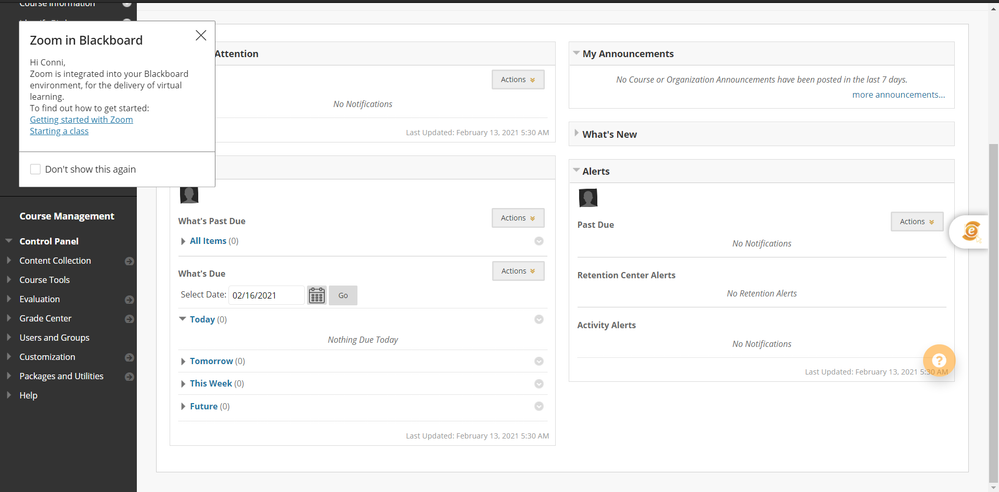Image resolution: width=999 pixels, height=492 pixels.
Task: Click the arrow icon next to Grade Center
Action: 129,319
